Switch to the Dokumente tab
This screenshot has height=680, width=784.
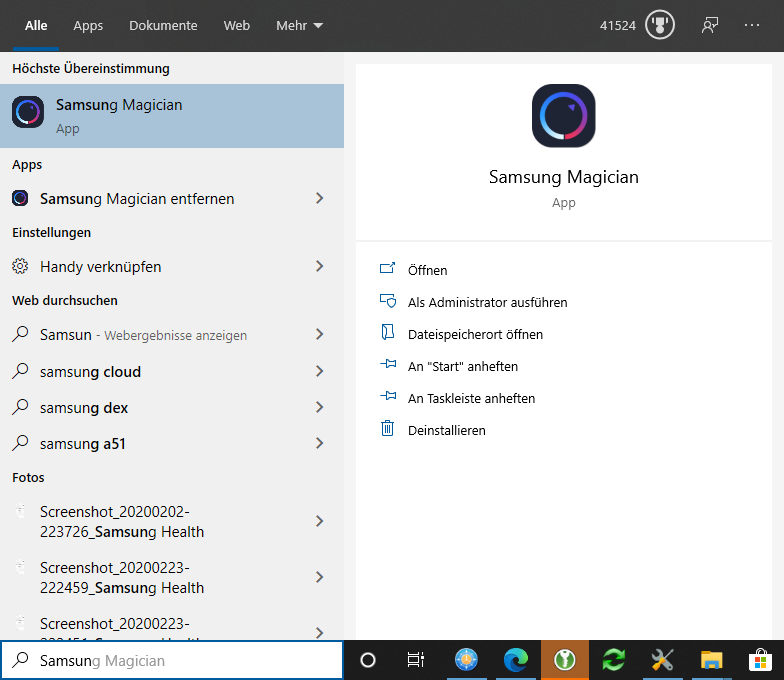pos(163,26)
